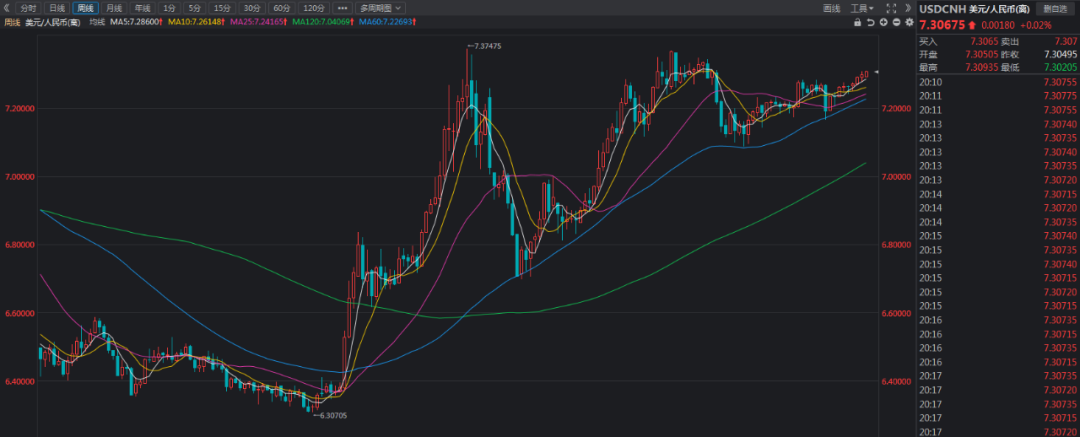Viewport: 1080px width, 437px height.
Task: Open 工具 tools dropdown menu
Action: [862, 8]
